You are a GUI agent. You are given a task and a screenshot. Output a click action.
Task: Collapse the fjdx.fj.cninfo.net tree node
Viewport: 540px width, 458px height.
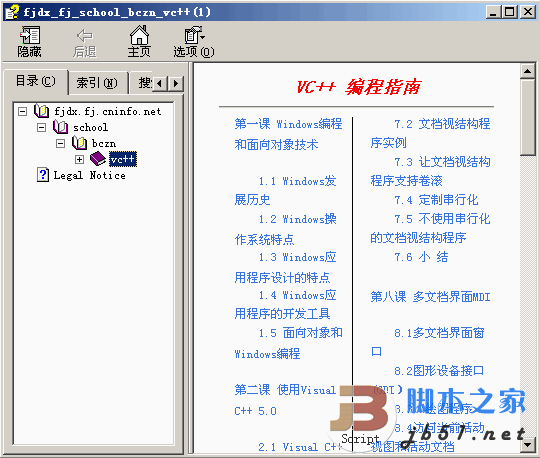coord(22,111)
